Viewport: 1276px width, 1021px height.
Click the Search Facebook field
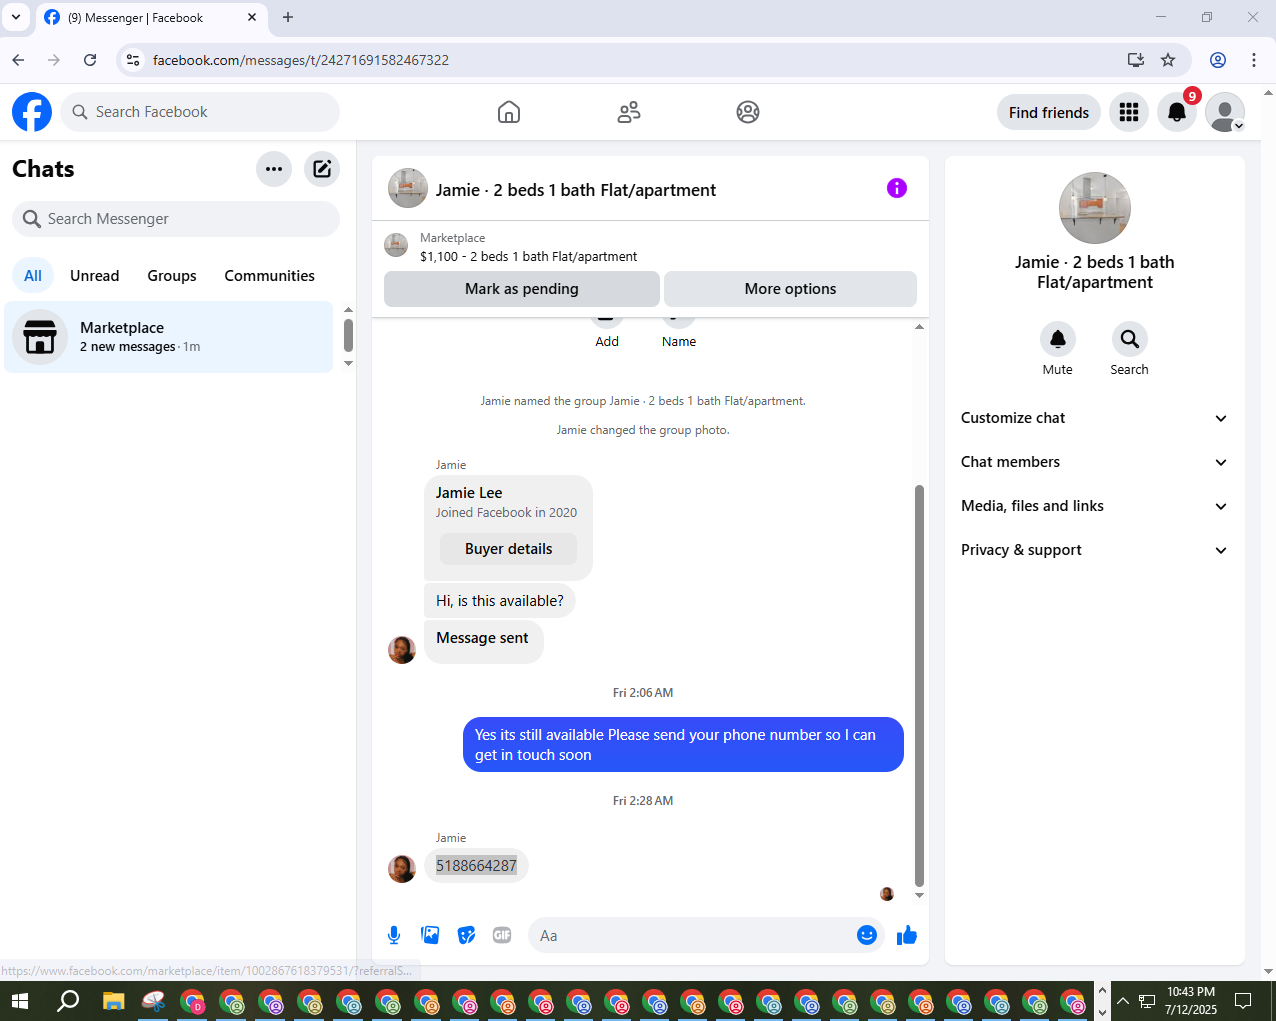tap(200, 112)
